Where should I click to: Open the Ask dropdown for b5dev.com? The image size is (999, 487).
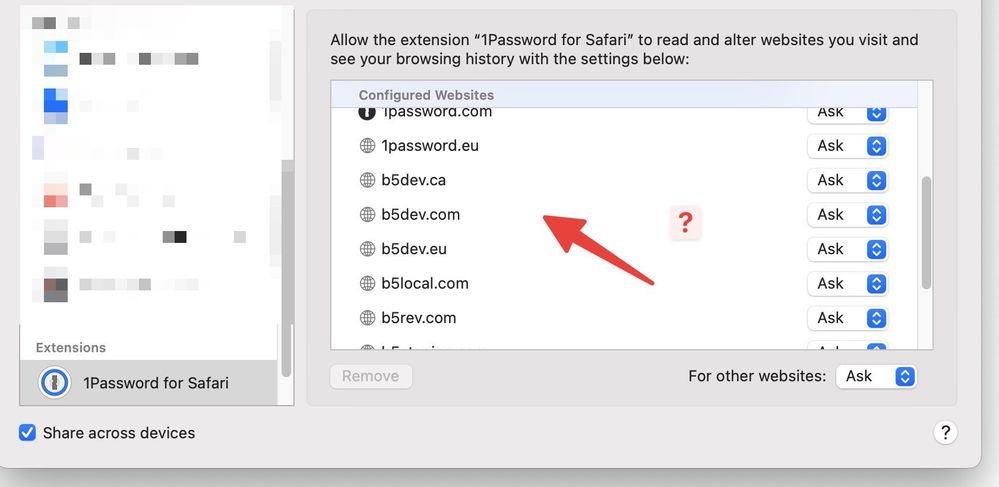pyautogui.click(x=847, y=215)
